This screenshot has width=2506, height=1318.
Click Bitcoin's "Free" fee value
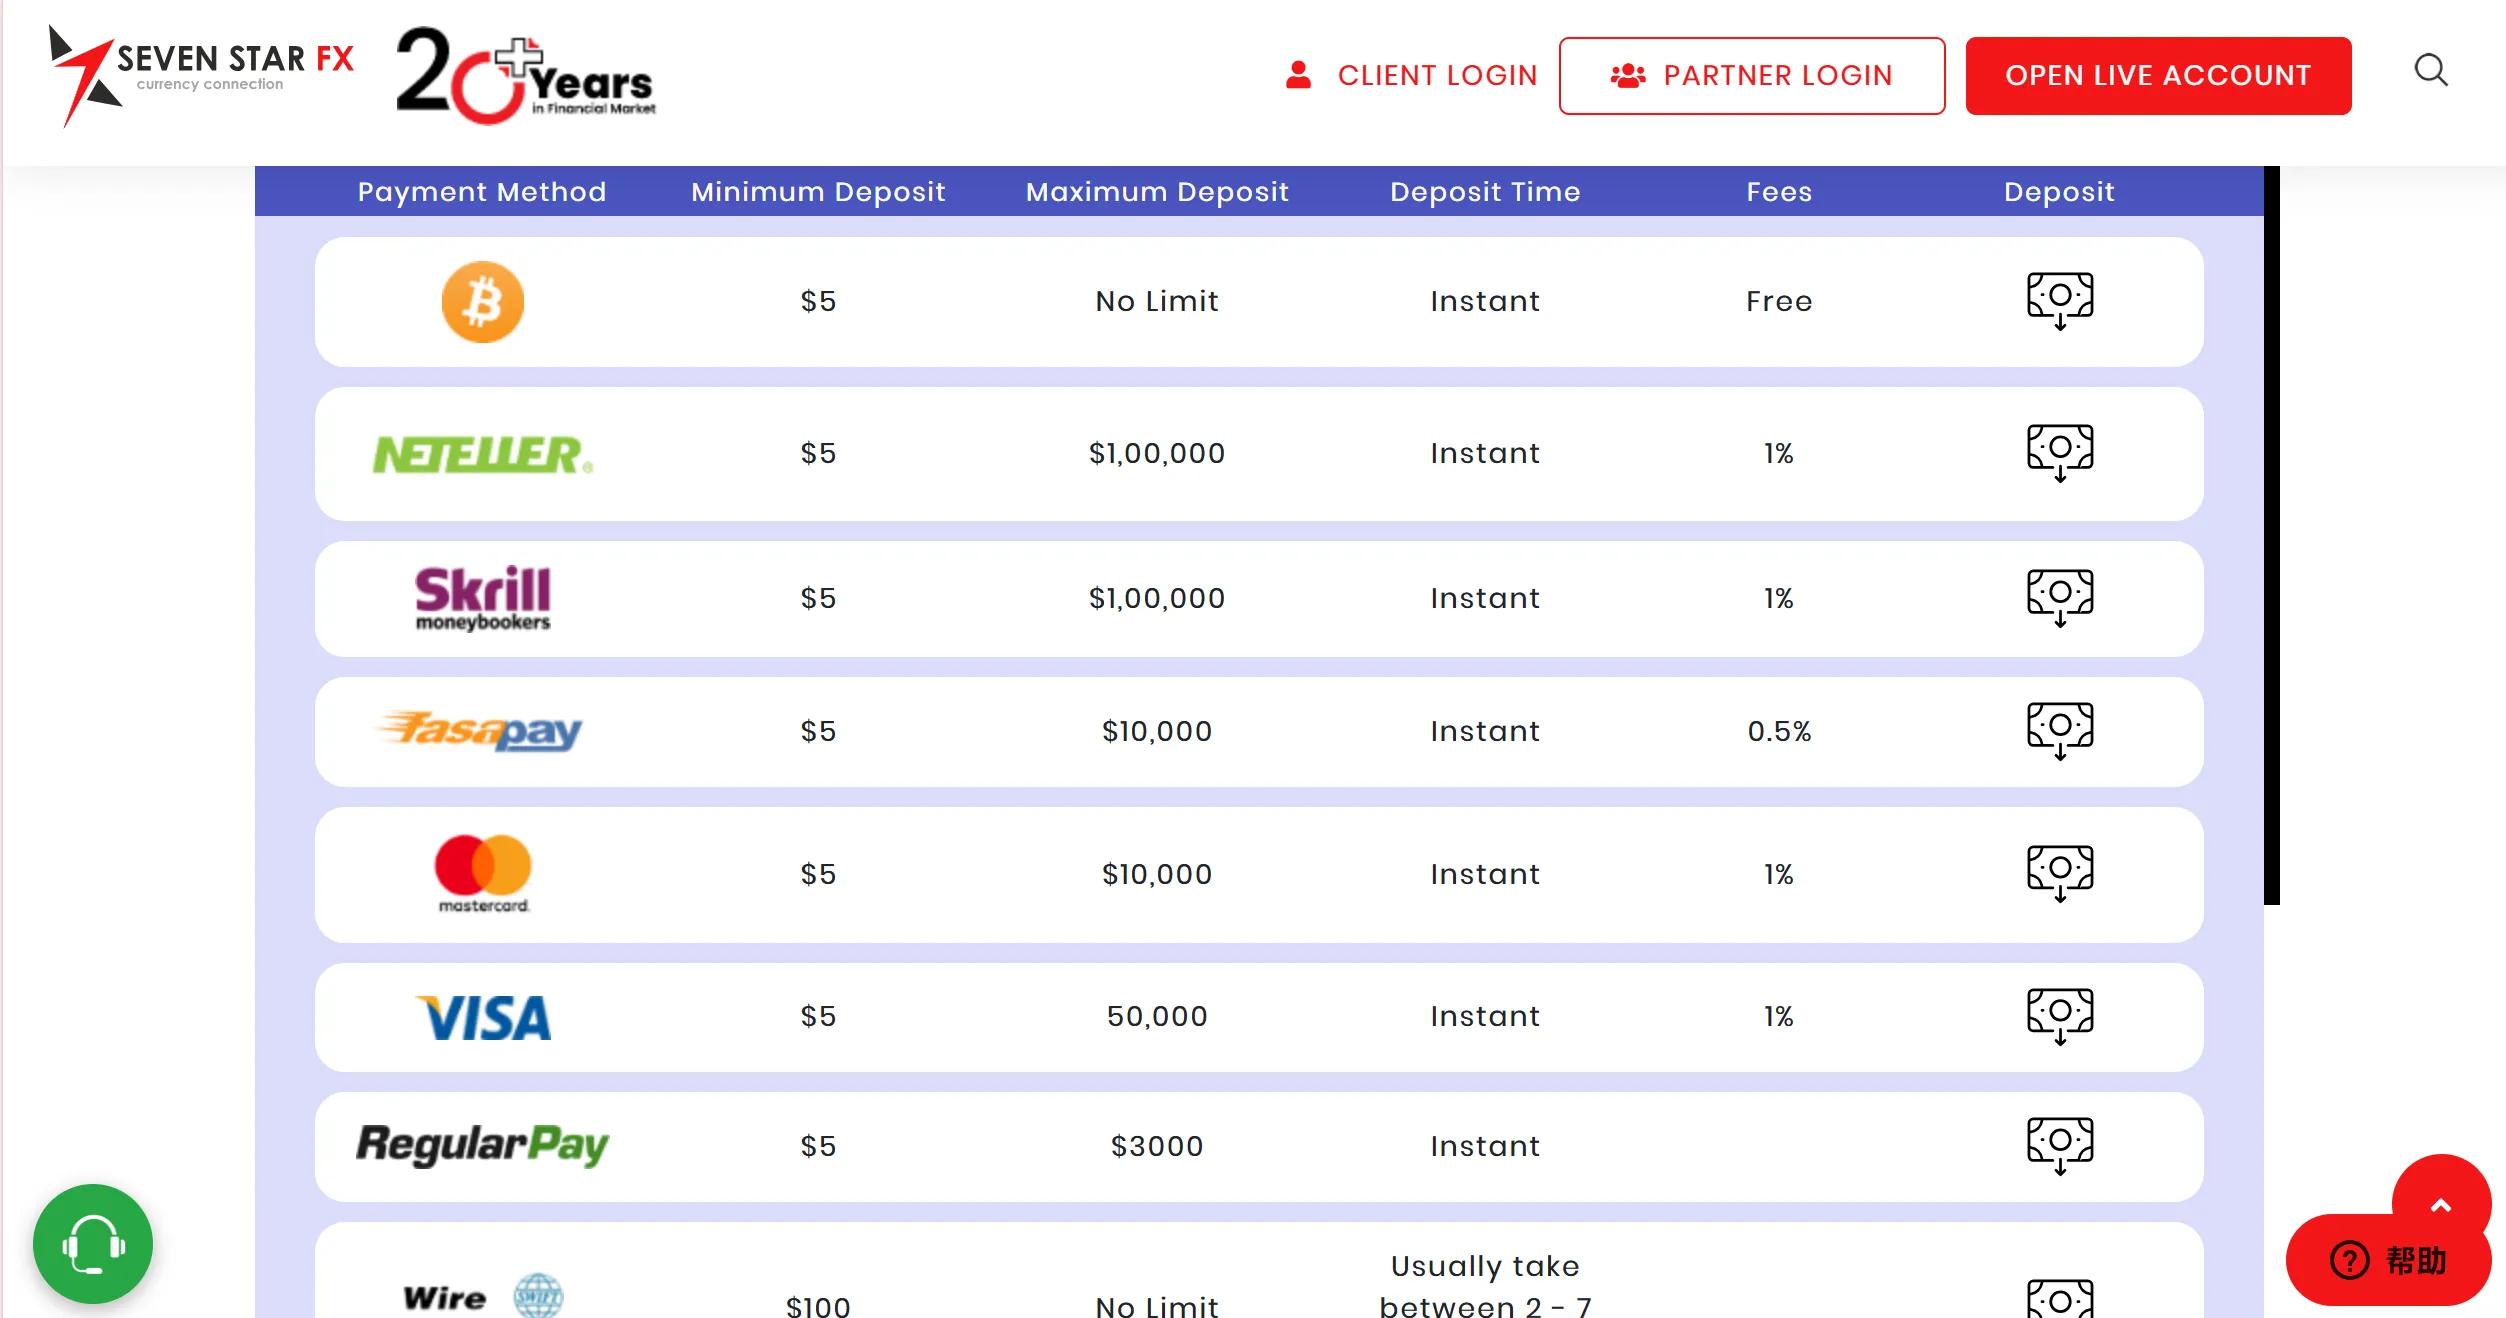click(1779, 301)
